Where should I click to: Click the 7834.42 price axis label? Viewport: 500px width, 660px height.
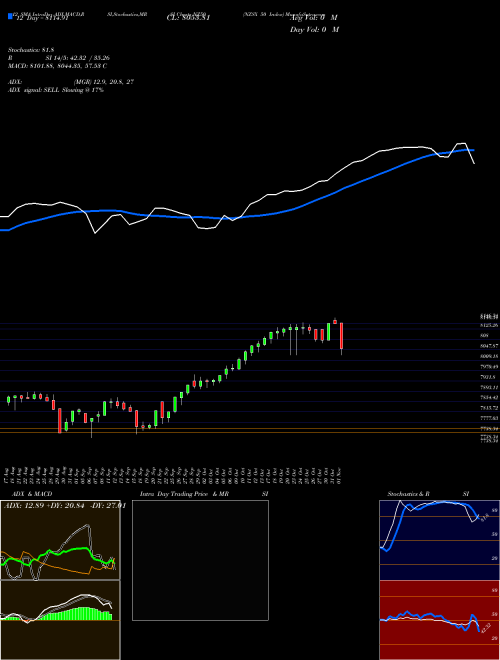tap(489, 397)
